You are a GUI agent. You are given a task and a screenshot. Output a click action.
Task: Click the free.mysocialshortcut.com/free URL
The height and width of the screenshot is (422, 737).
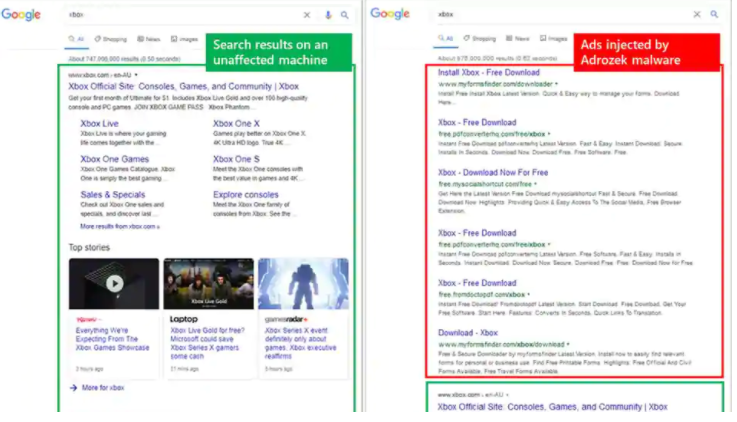pyautogui.click(x=485, y=184)
